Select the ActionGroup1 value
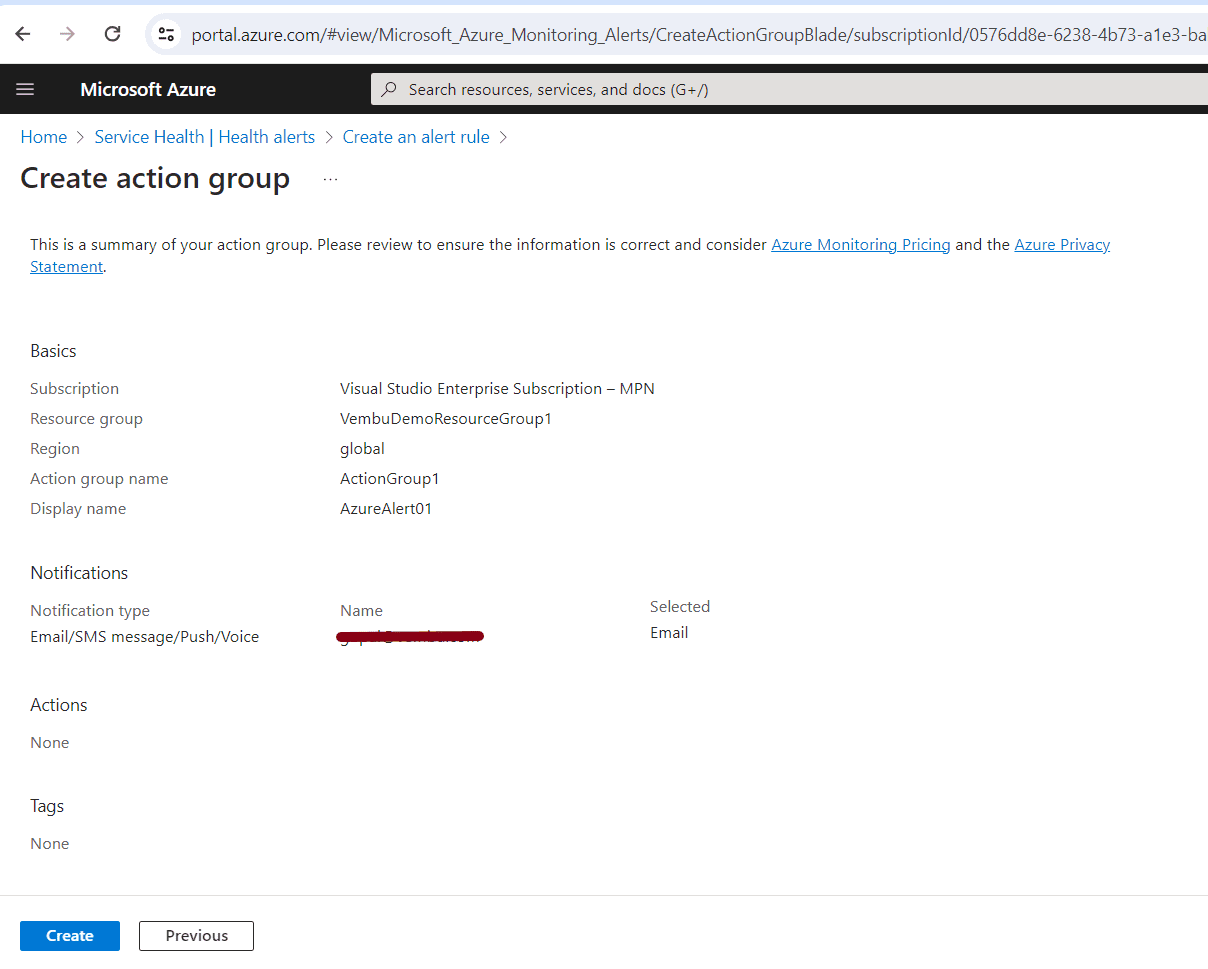 coord(390,479)
